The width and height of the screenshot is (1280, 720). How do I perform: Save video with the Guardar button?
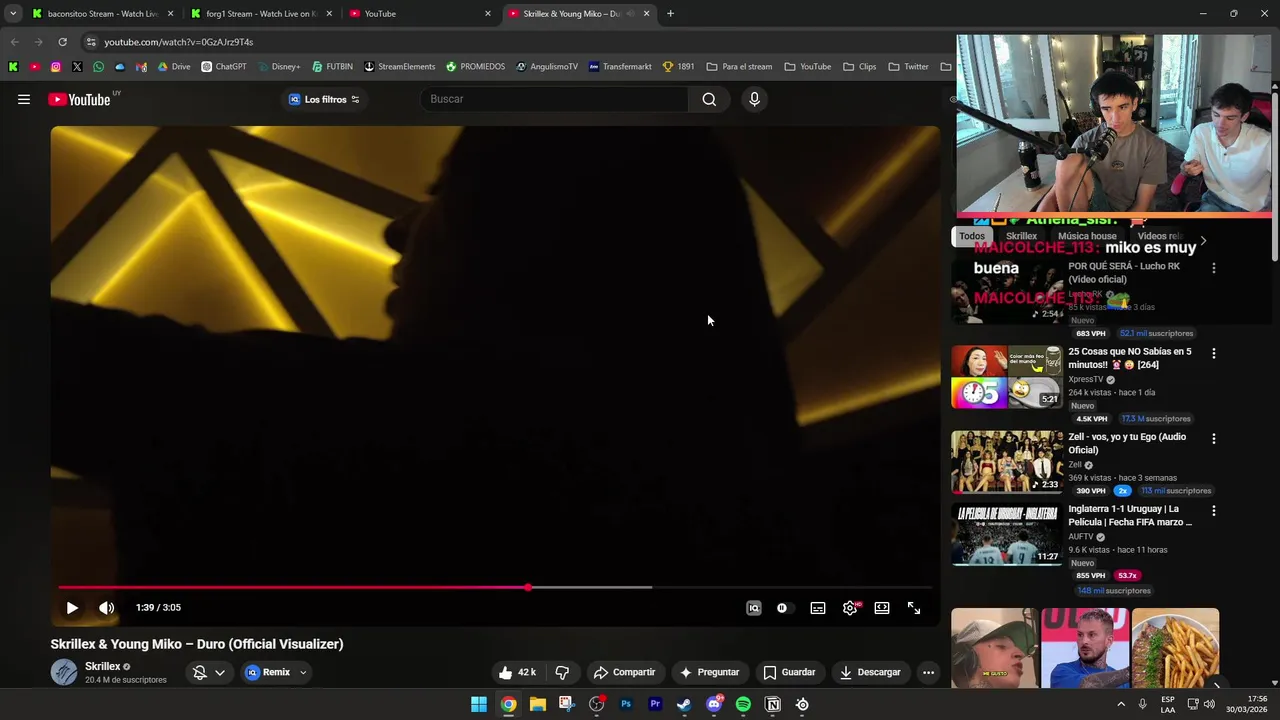789,672
